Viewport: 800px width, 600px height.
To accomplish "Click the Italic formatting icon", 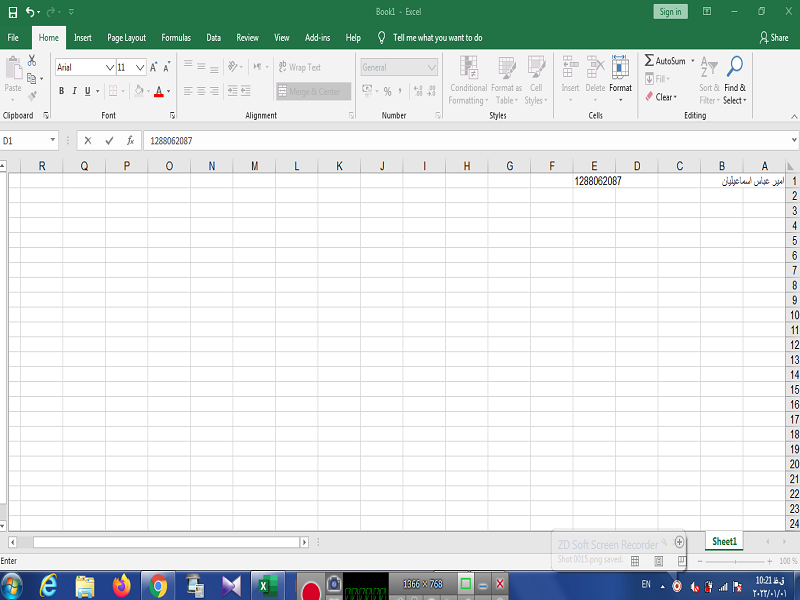I will [x=74, y=91].
